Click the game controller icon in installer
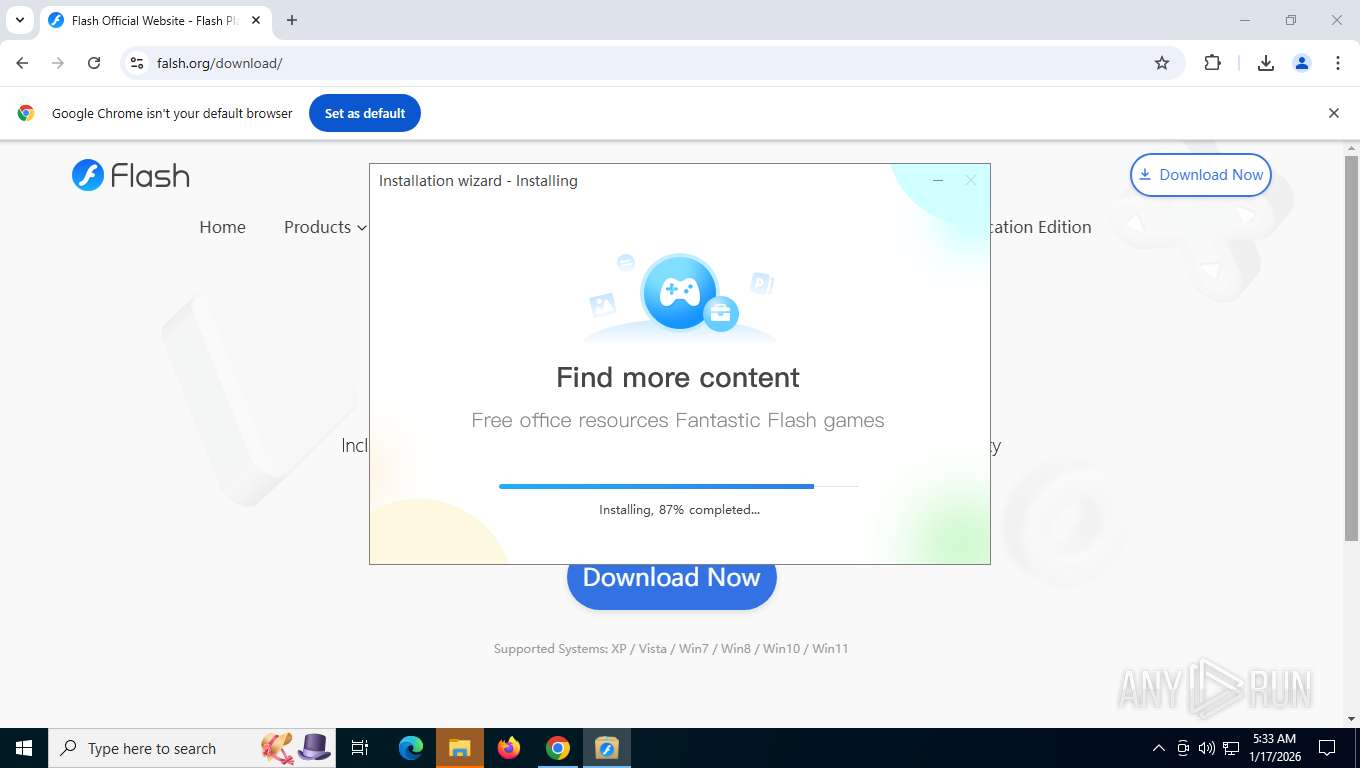 tap(680, 293)
